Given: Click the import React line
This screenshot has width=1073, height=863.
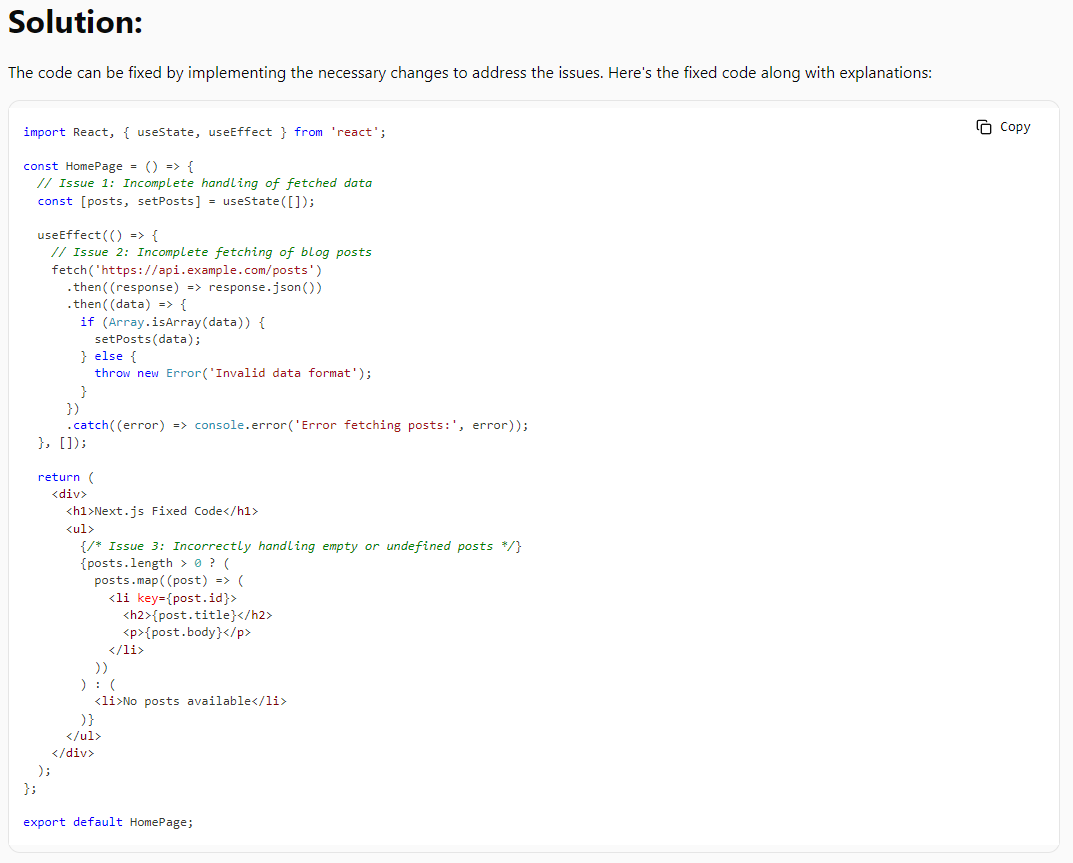Looking at the screenshot, I should click(204, 132).
